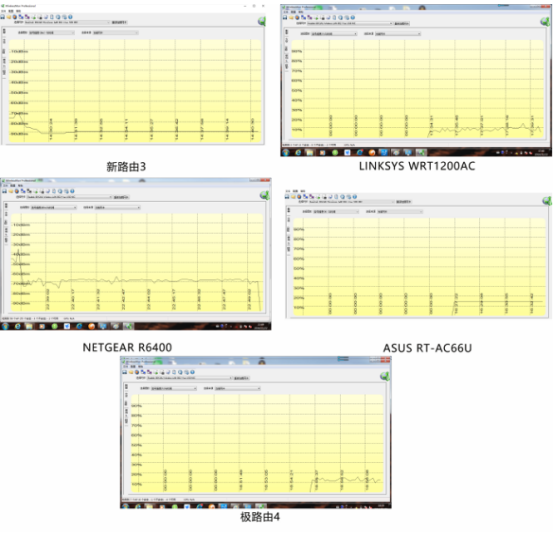The width and height of the screenshot is (554, 533).
Task: Open the adapter selection dropdown in ASUS RT-AC66U window
Action: (352, 202)
